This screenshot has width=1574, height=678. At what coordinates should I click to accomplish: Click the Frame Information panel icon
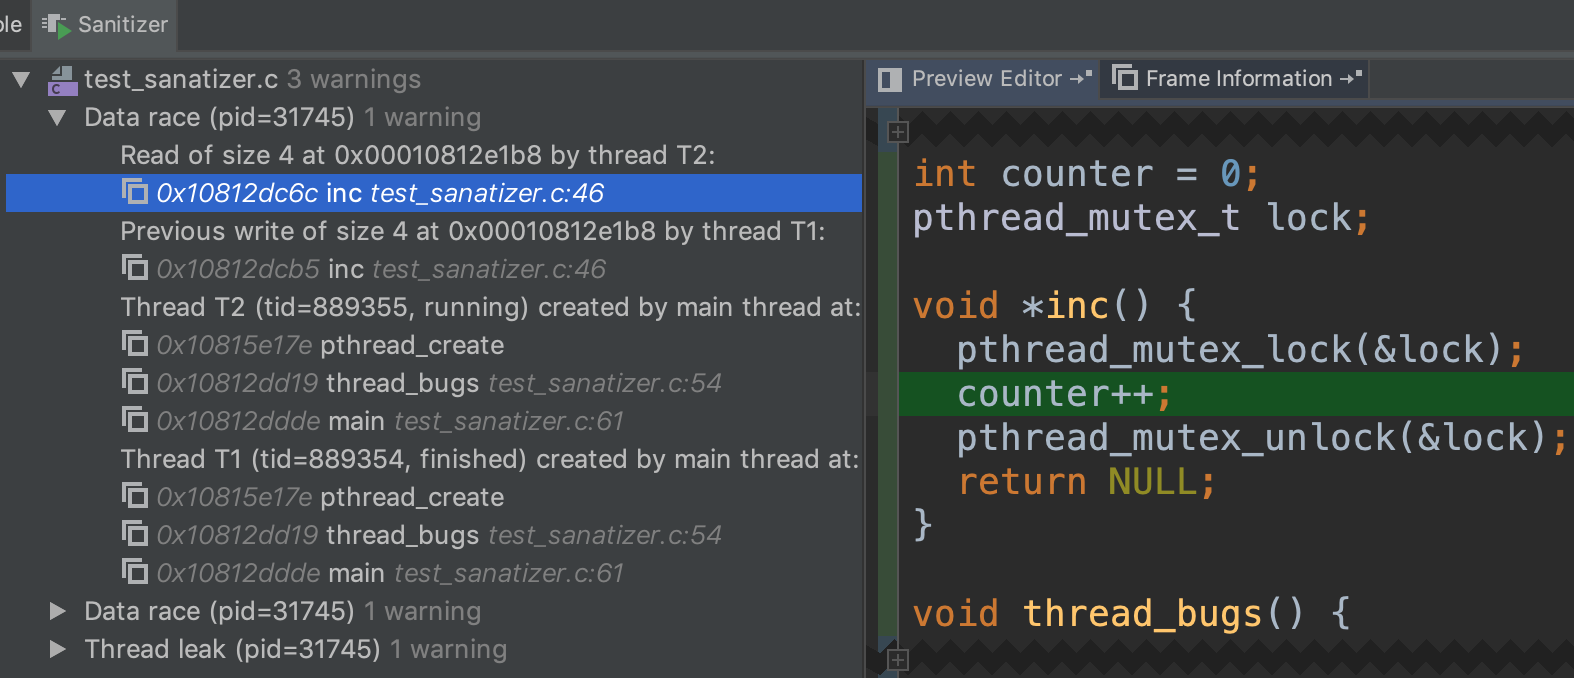tap(1124, 78)
